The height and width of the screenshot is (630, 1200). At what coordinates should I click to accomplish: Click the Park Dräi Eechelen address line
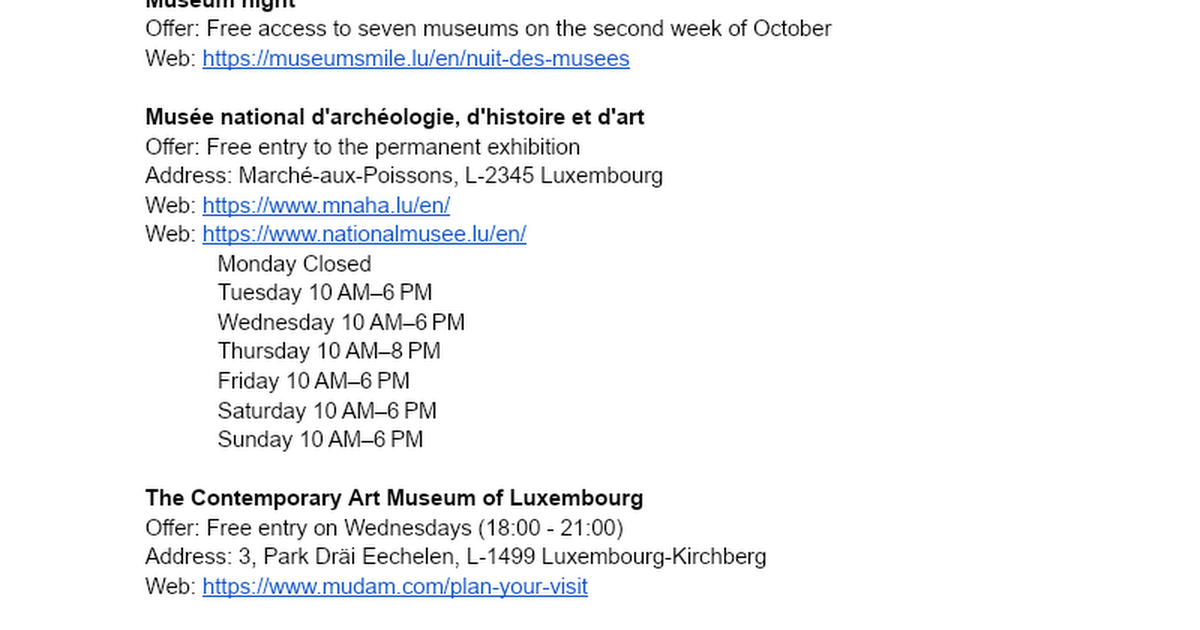click(x=455, y=557)
